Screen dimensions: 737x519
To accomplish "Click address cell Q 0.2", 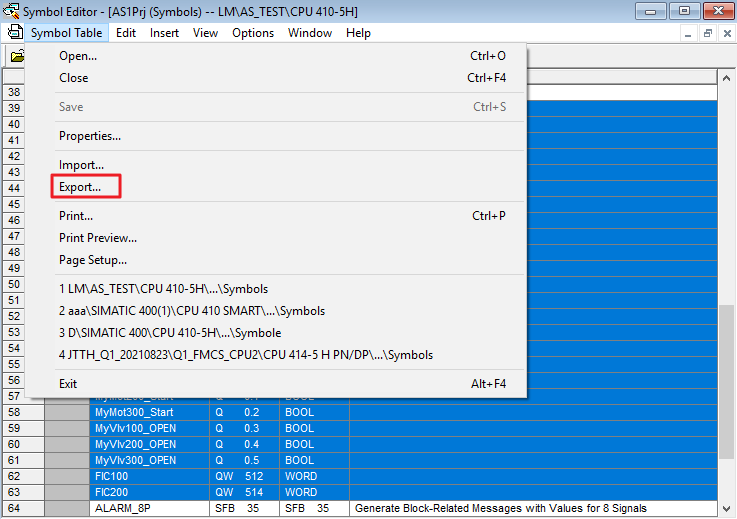I will coord(244,412).
